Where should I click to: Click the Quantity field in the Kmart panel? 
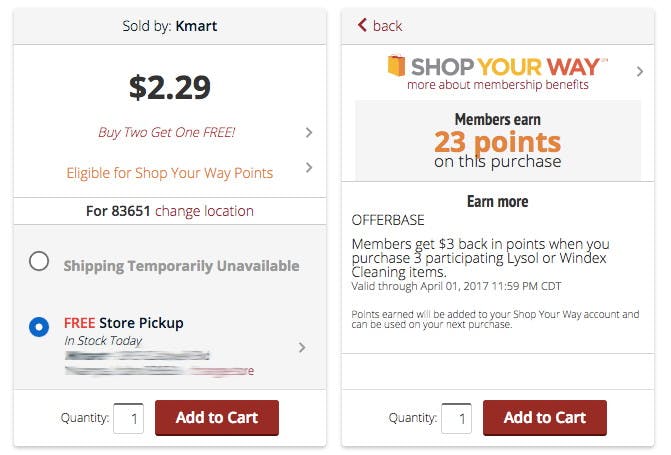128,418
